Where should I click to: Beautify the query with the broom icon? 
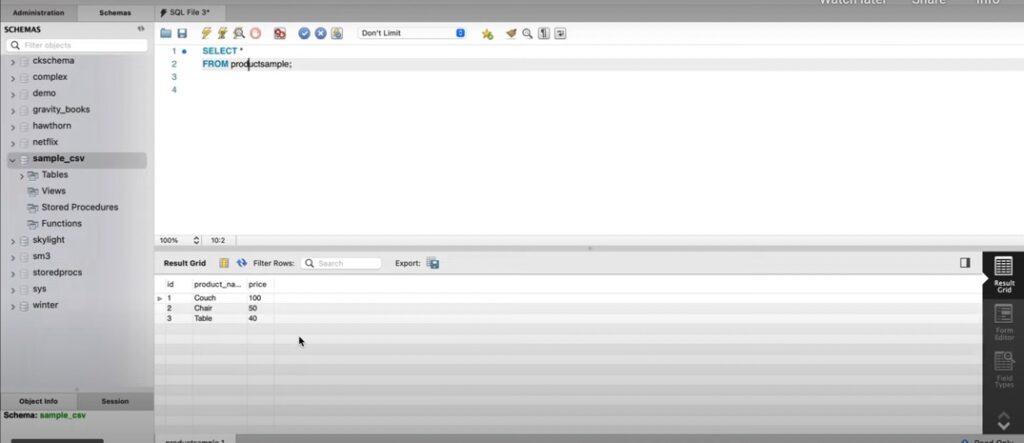pyautogui.click(x=511, y=33)
